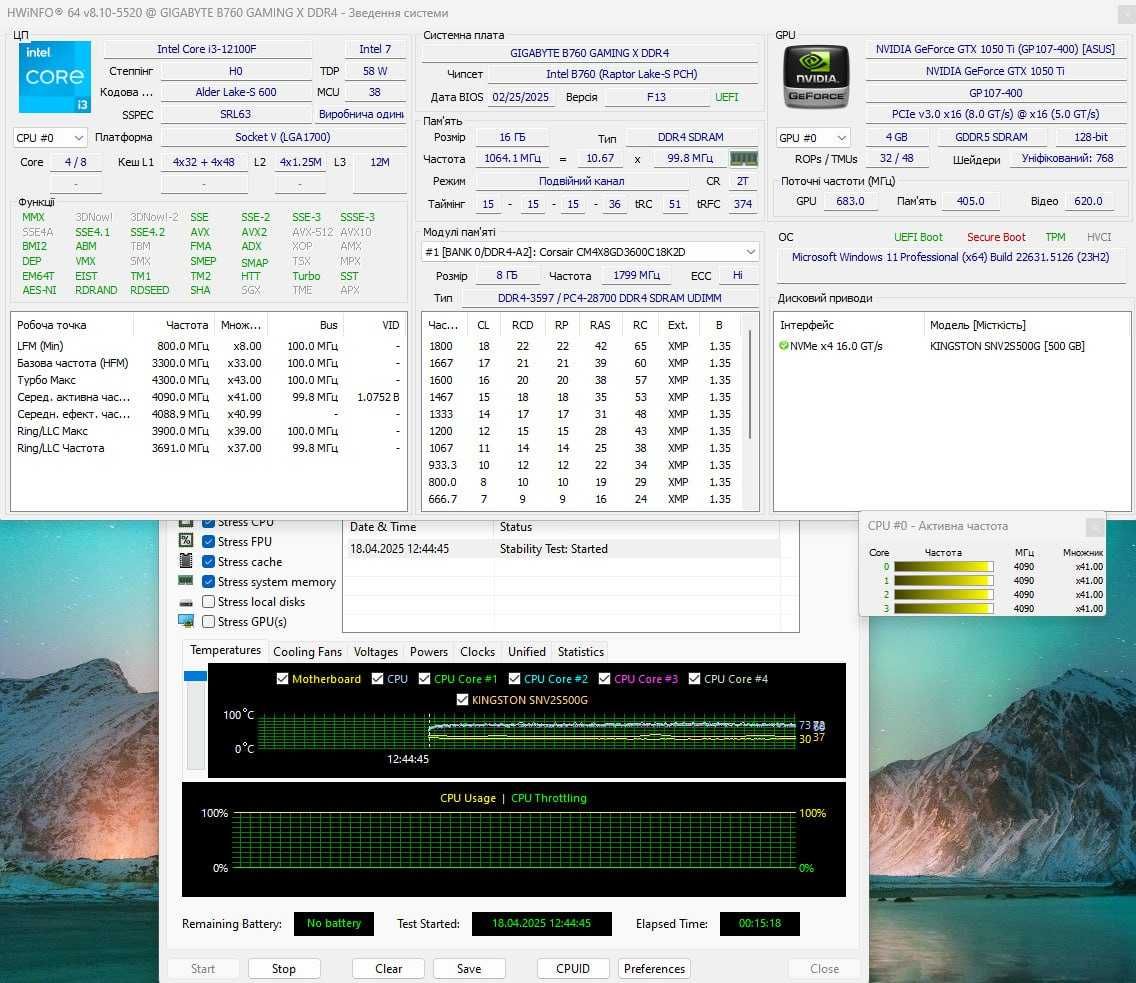
Task: Click the Clear button
Action: (388, 969)
